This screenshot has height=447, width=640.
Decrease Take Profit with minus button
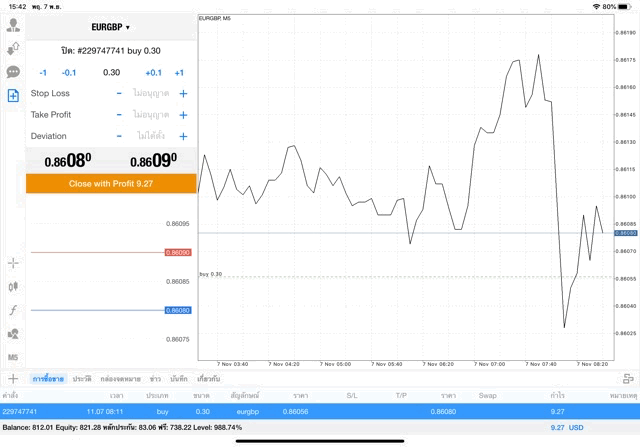pyautogui.click(x=119, y=115)
